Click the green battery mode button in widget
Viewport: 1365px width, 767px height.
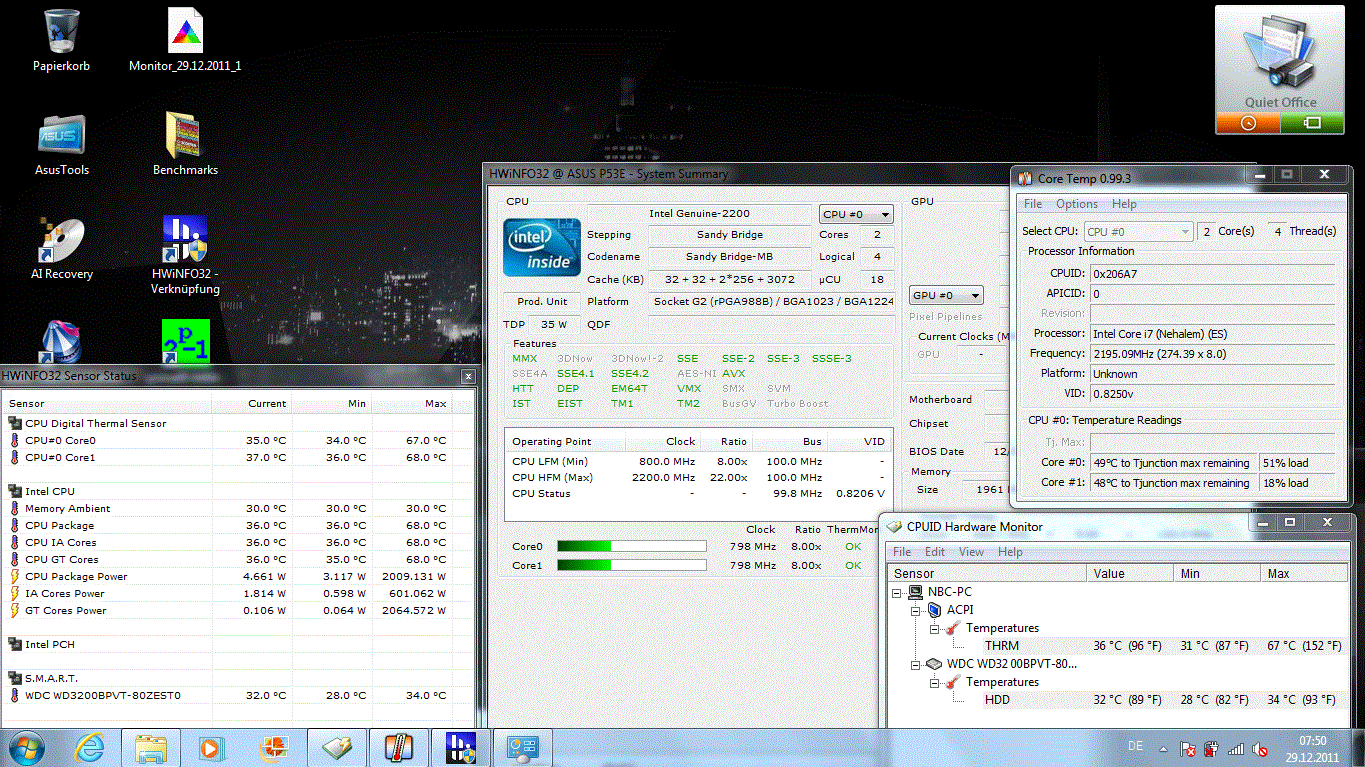1312,123
